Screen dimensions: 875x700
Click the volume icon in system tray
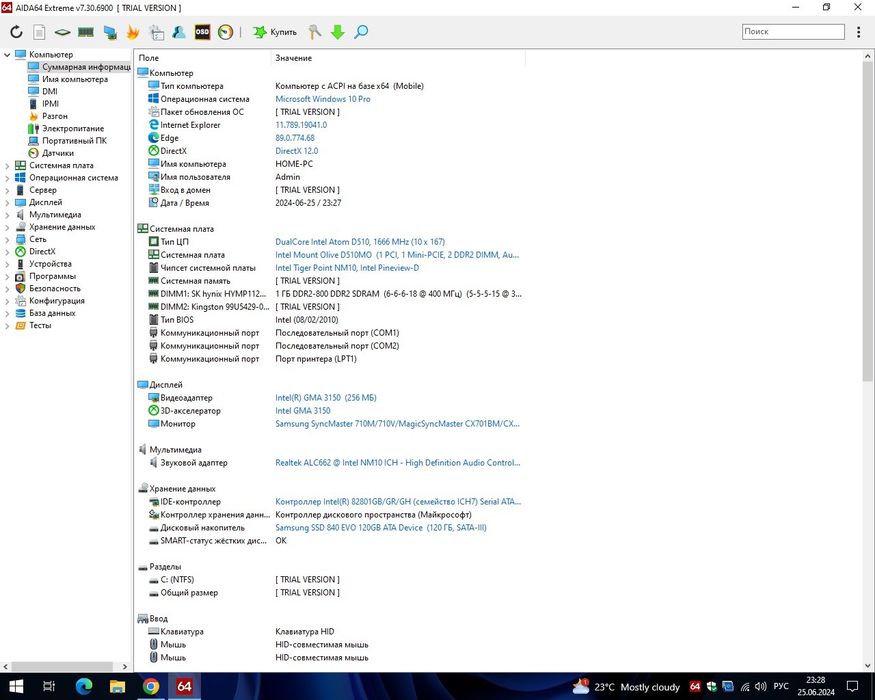click(x=761, y=687)
